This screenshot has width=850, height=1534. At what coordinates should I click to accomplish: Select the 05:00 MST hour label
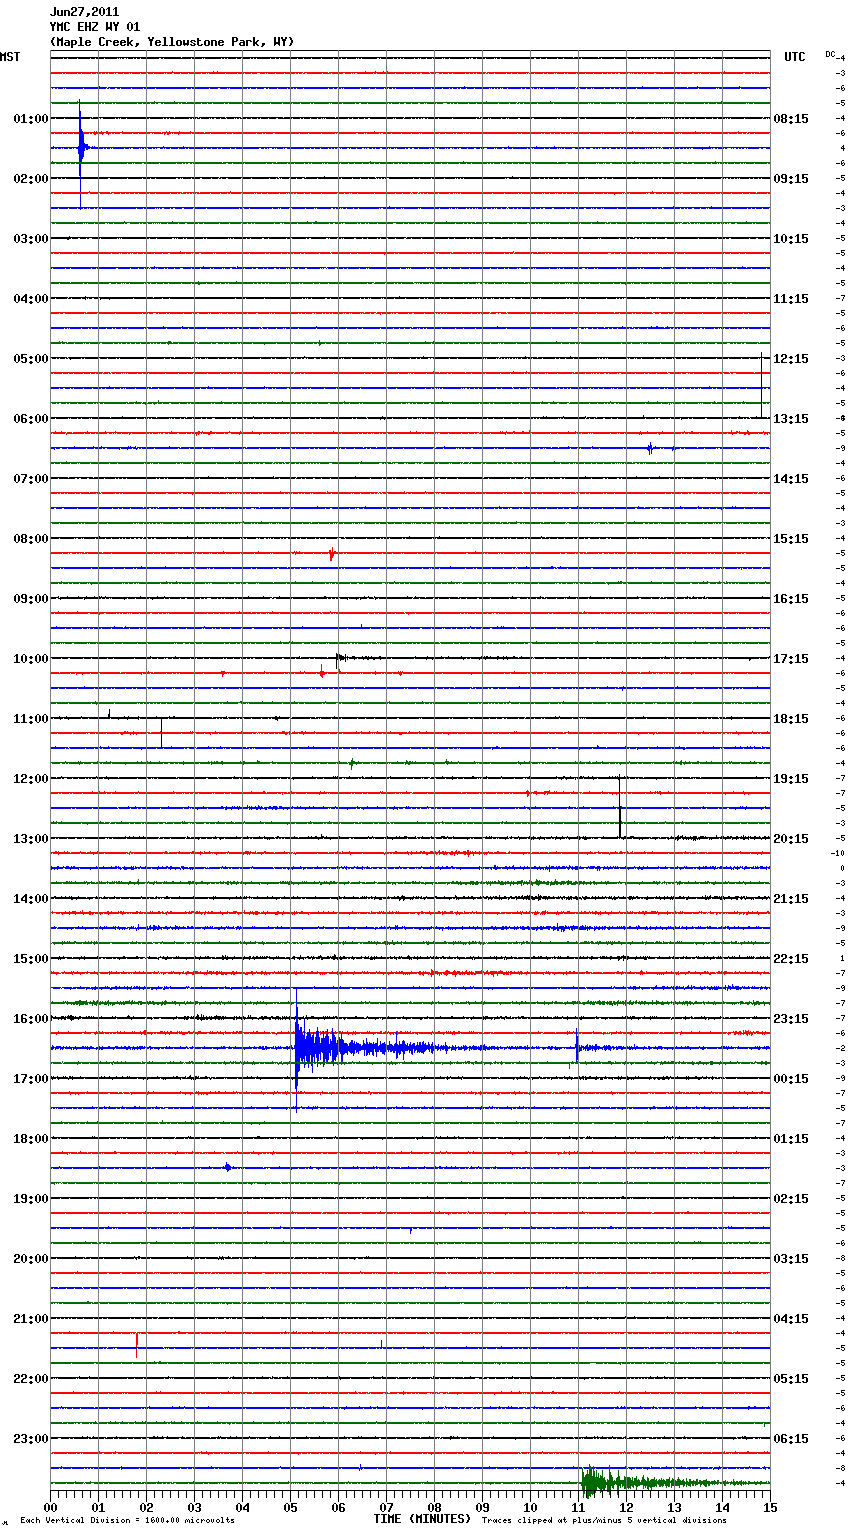pyautogui.click(x=31, y=358)
